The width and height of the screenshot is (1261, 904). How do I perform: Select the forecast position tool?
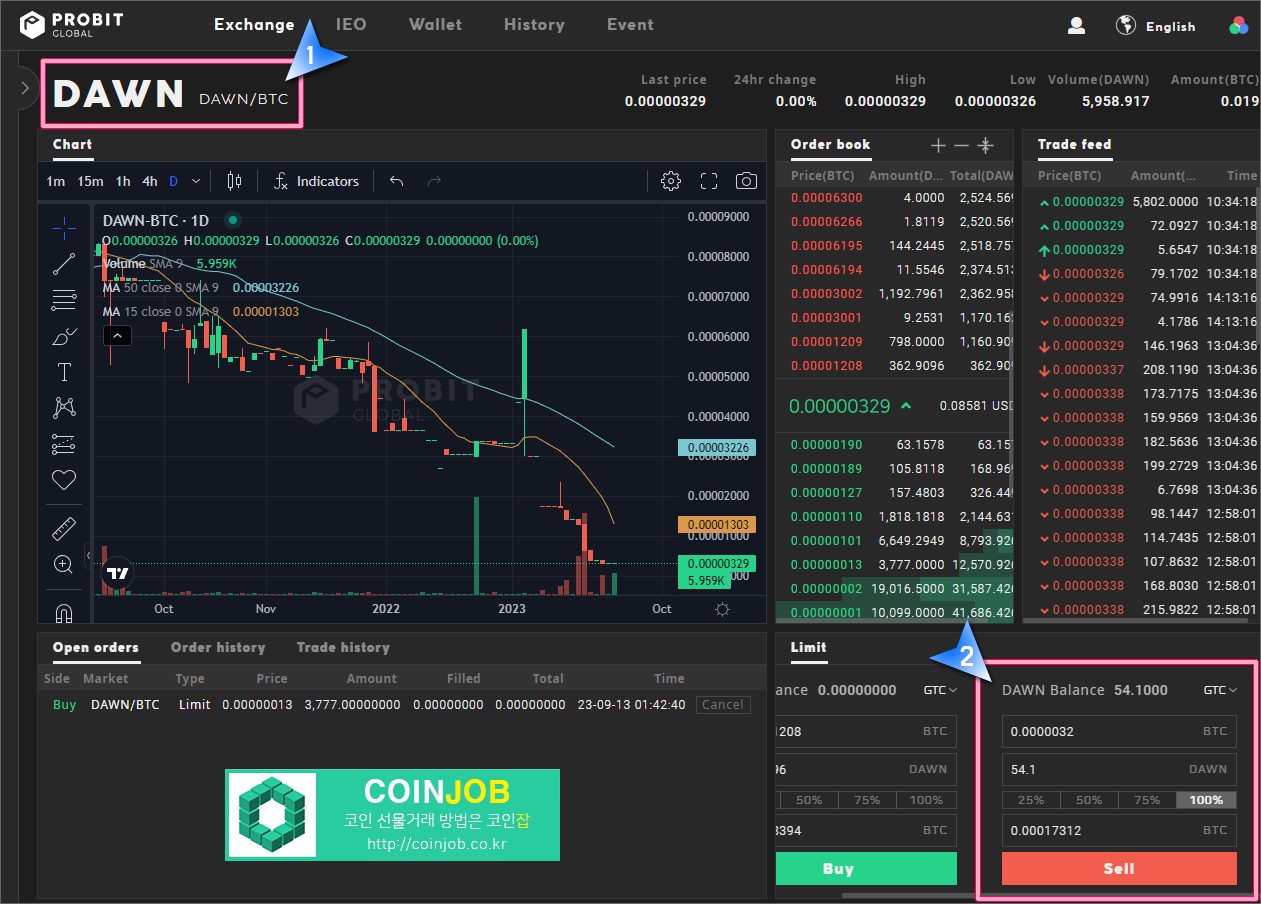point(64,444)
